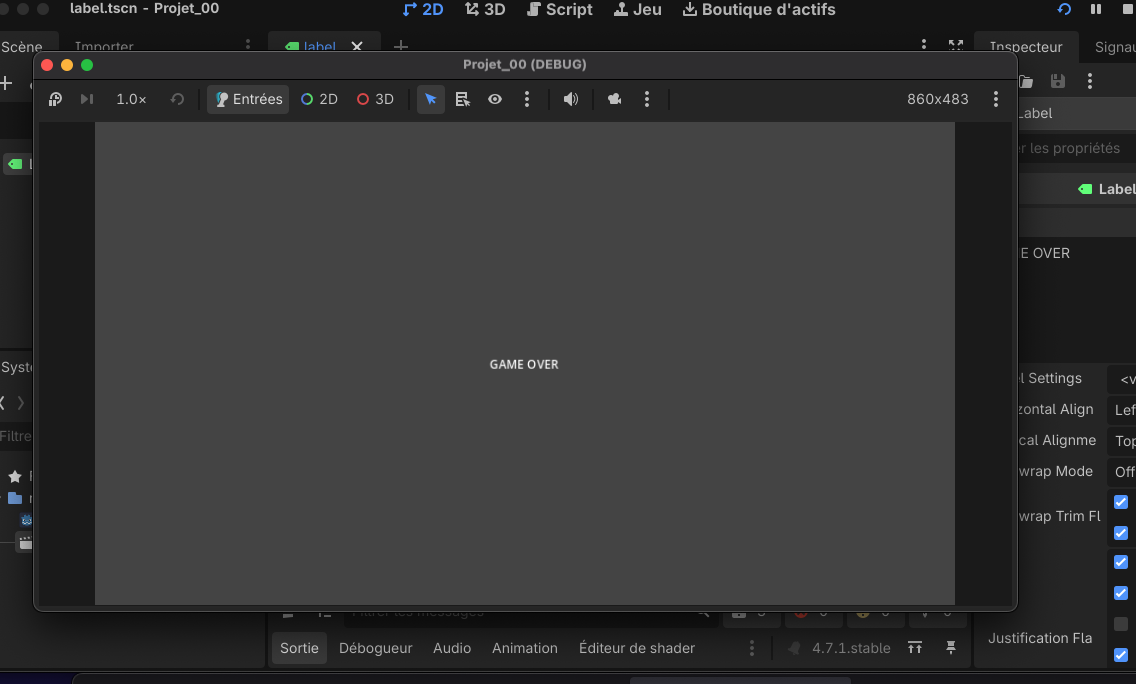Mute game audio with the speaker icon
The width and height of the screenshot is (1136, 684).
click(x=571, y=99)
